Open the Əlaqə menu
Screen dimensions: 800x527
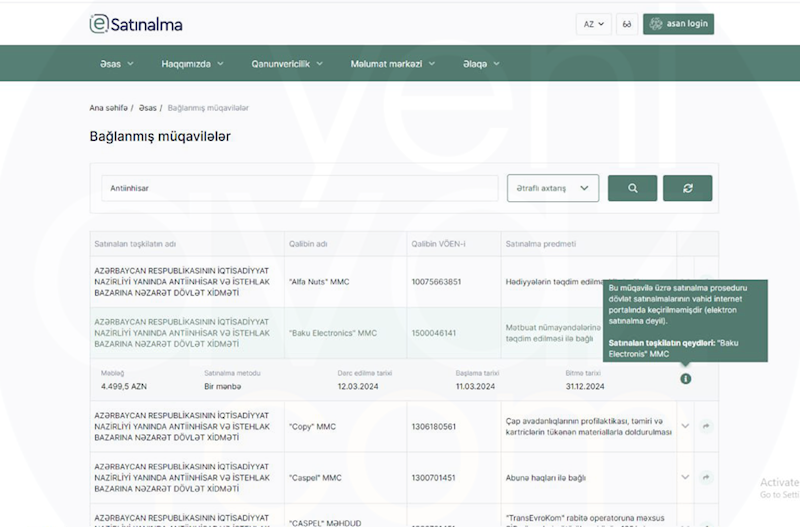(x=480, y=64)
